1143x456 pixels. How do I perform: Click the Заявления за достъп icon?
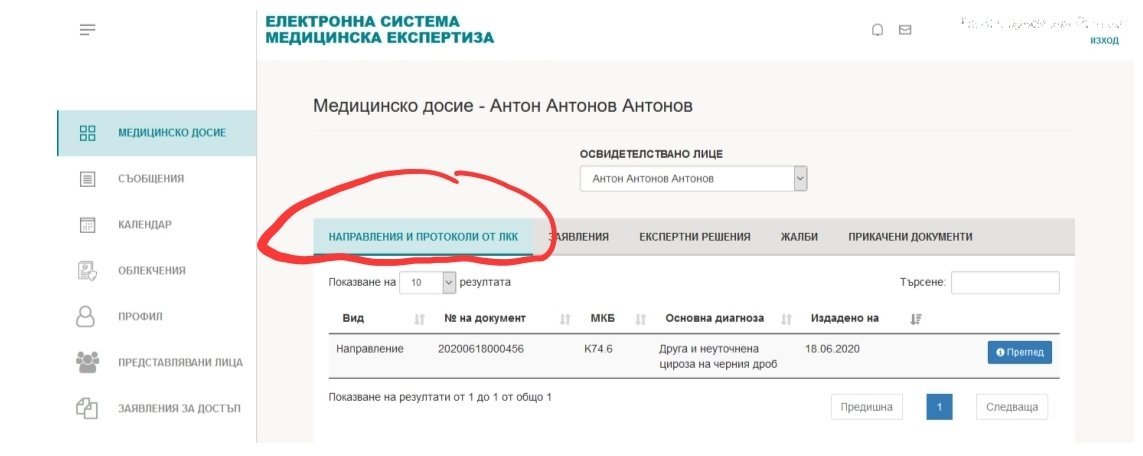pos(87,408)
